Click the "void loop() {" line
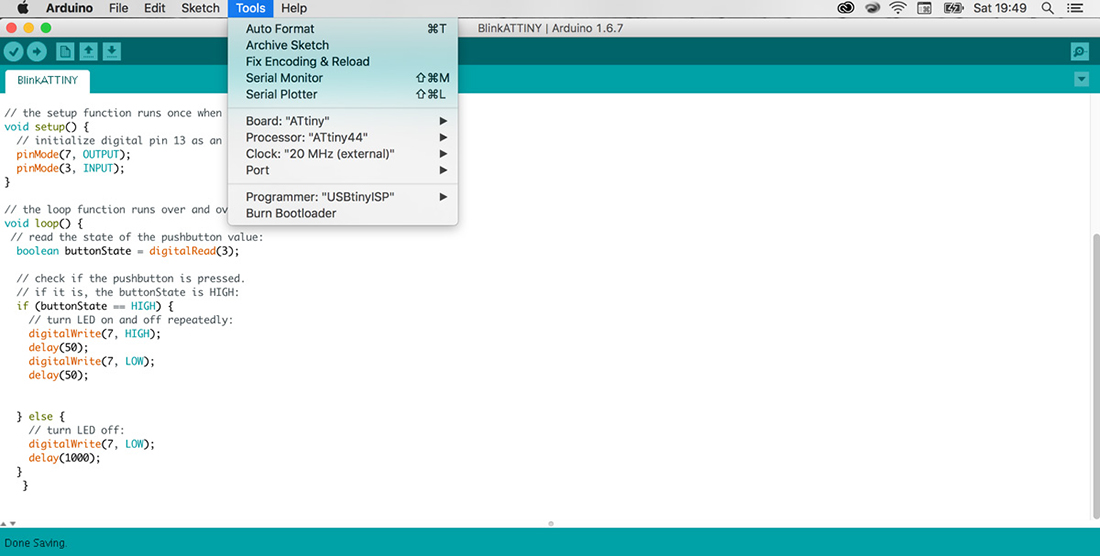 click(x=43, y=224)
